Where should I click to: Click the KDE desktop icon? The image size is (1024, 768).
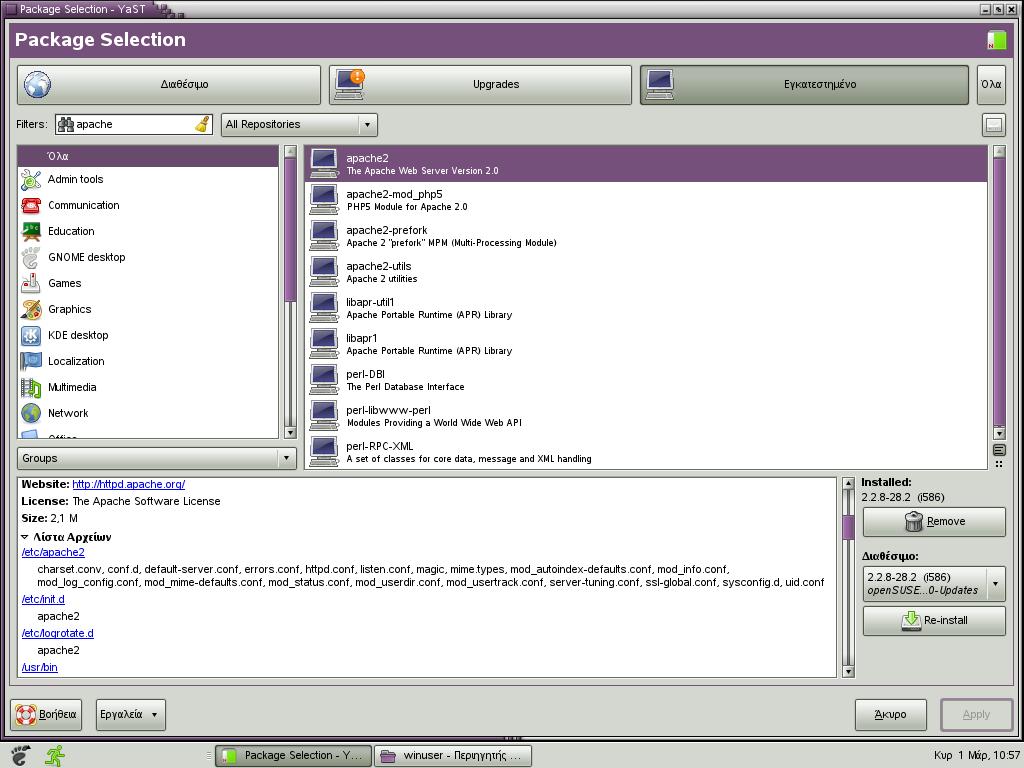[31, 336]
